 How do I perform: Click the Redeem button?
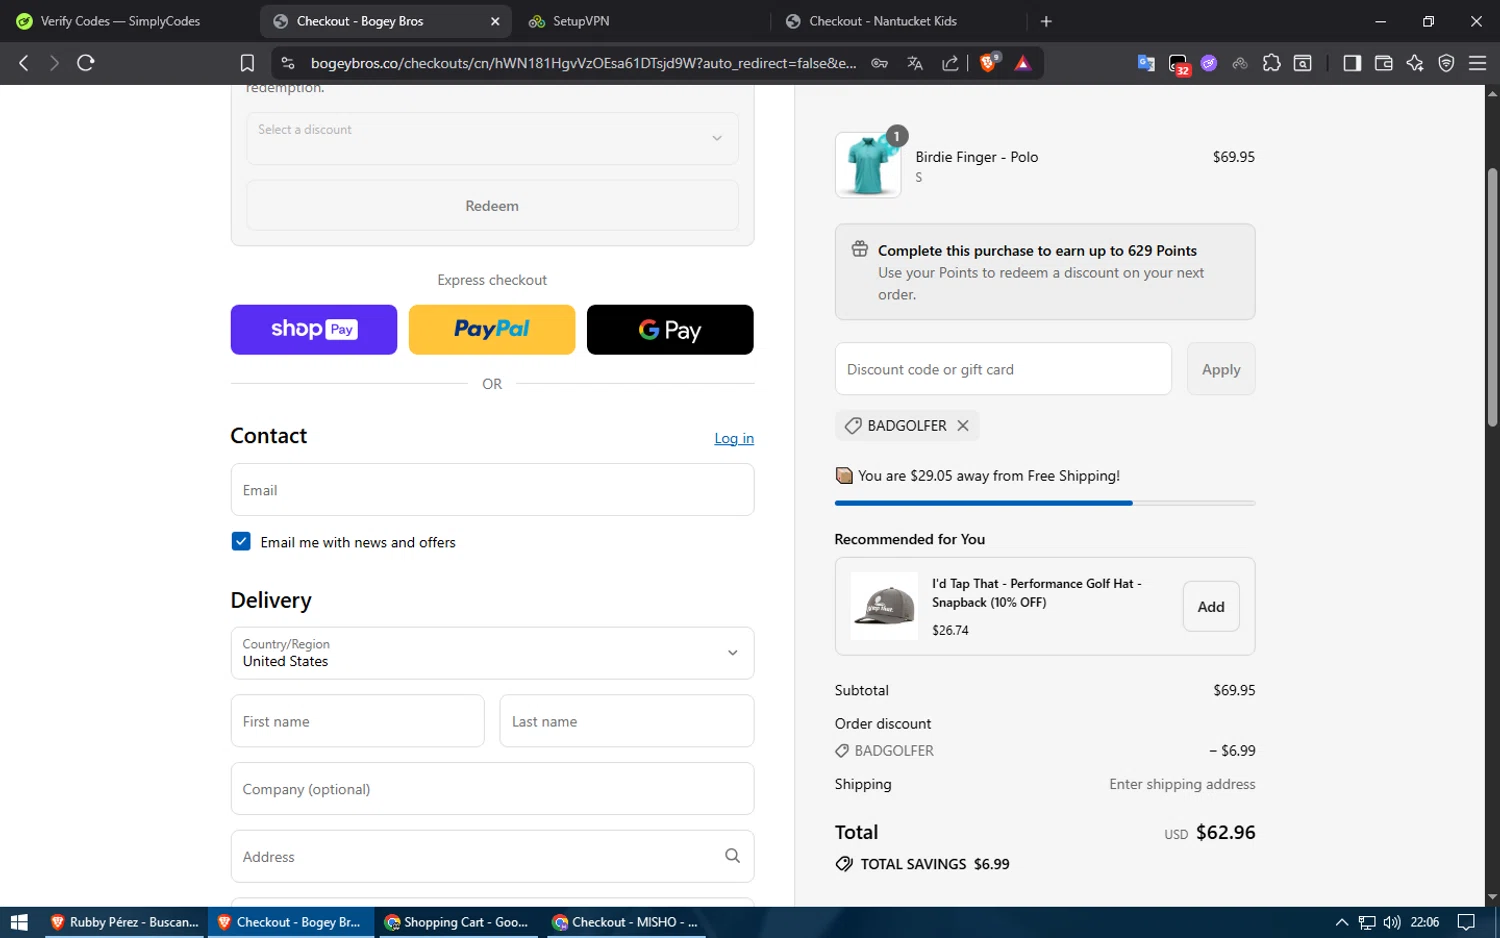(x=492, y=206)
